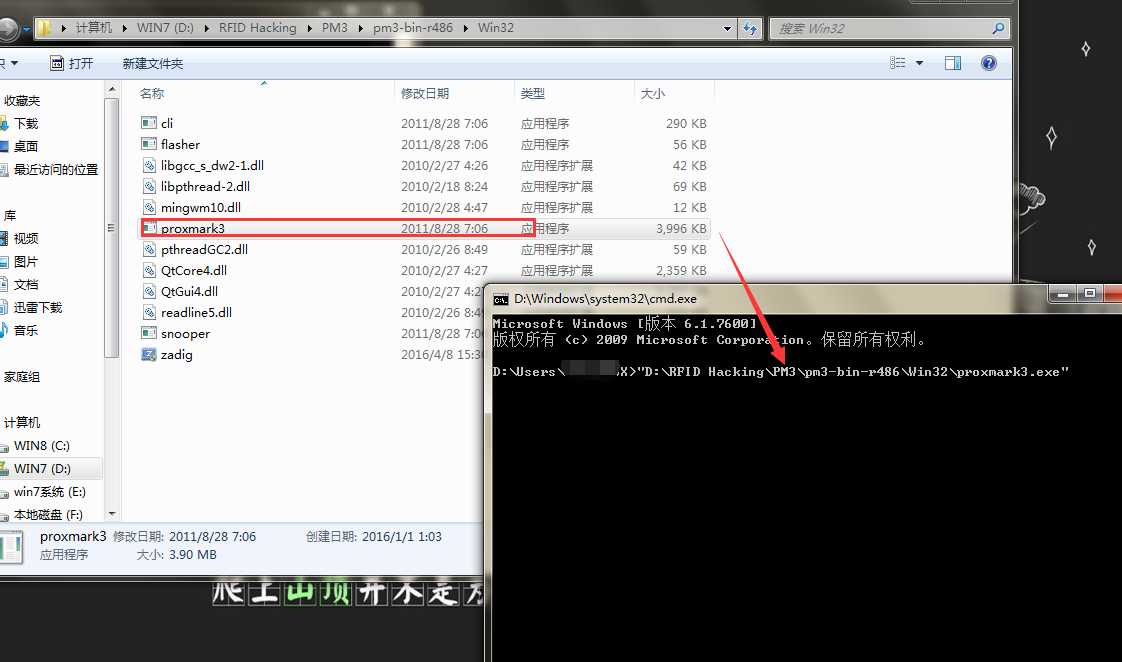Select 家庭组 in the sidebar
This screenshot has height=662, width=1122.
[x=21, y=376]
